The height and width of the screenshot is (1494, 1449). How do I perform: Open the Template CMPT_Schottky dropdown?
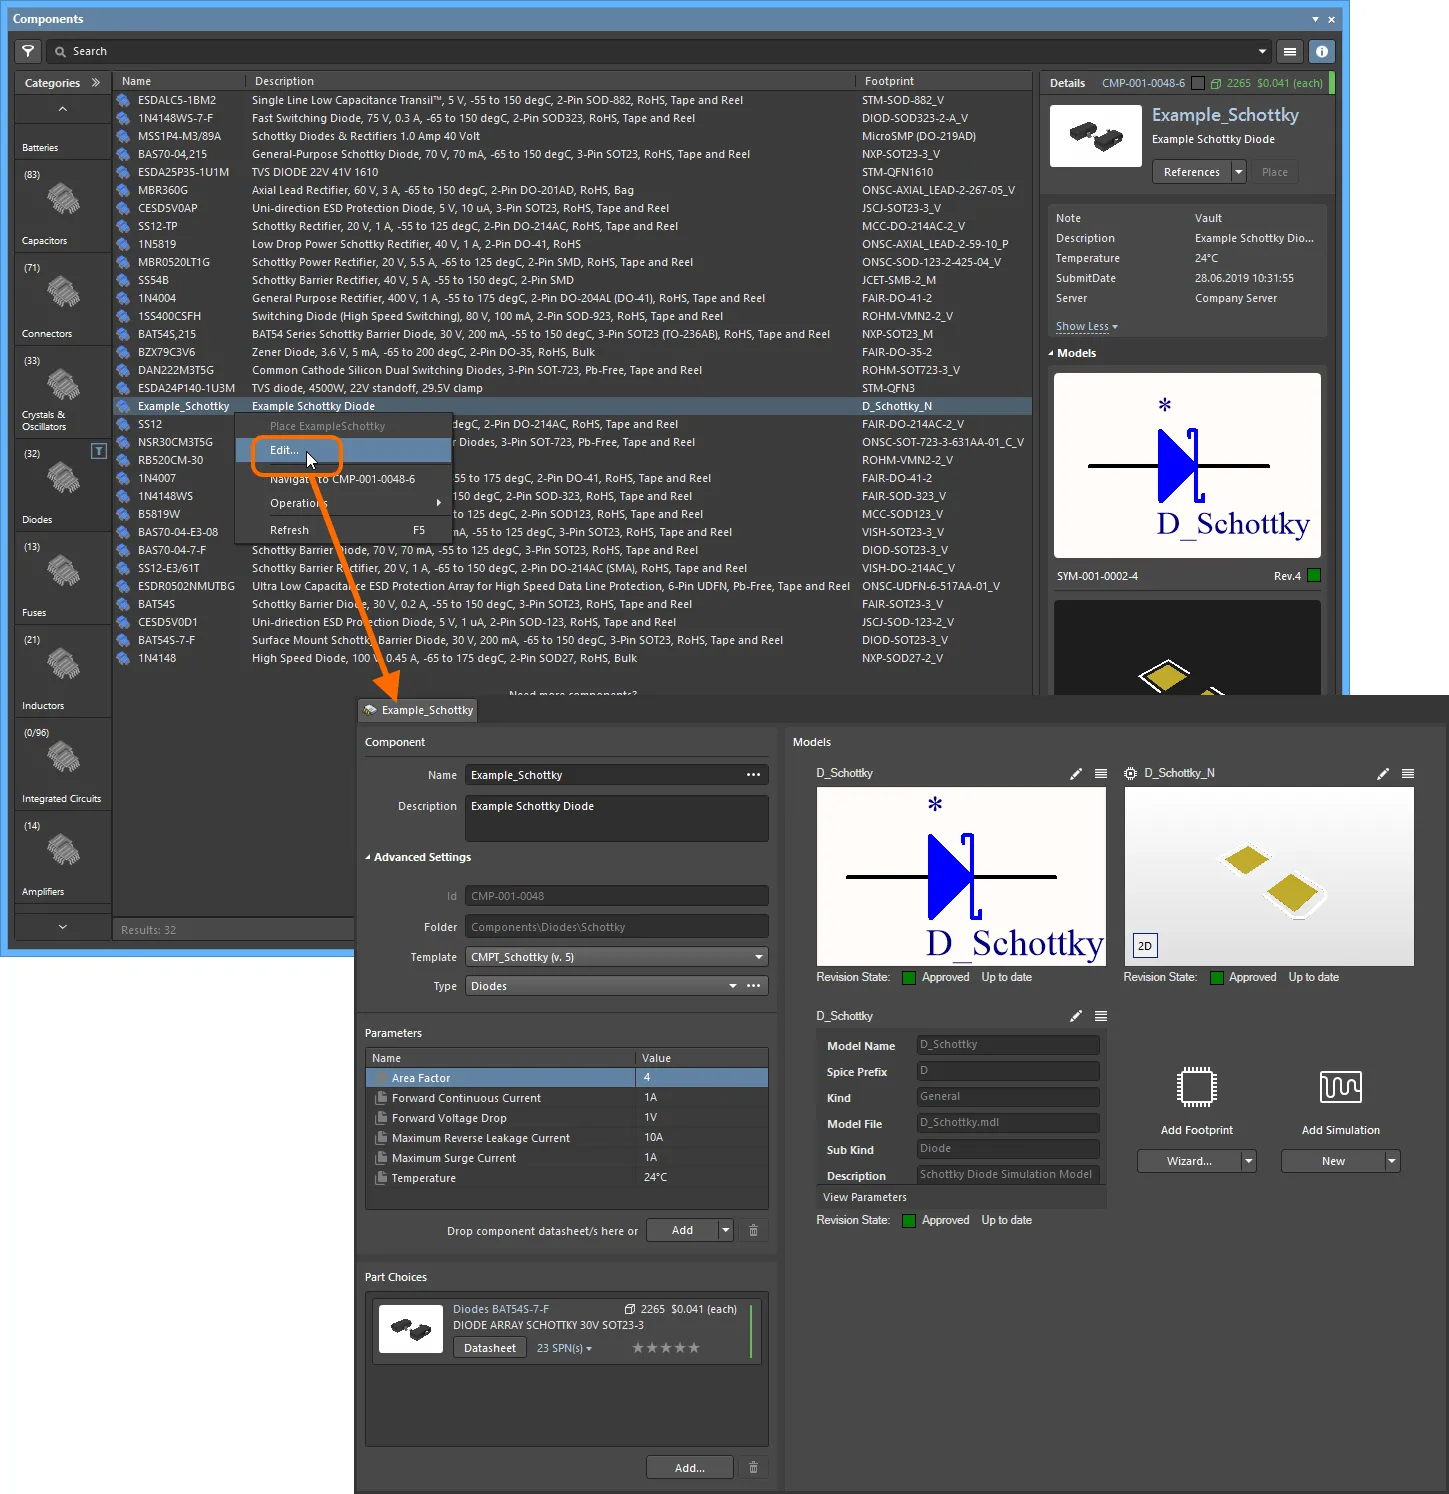[758, 957]
